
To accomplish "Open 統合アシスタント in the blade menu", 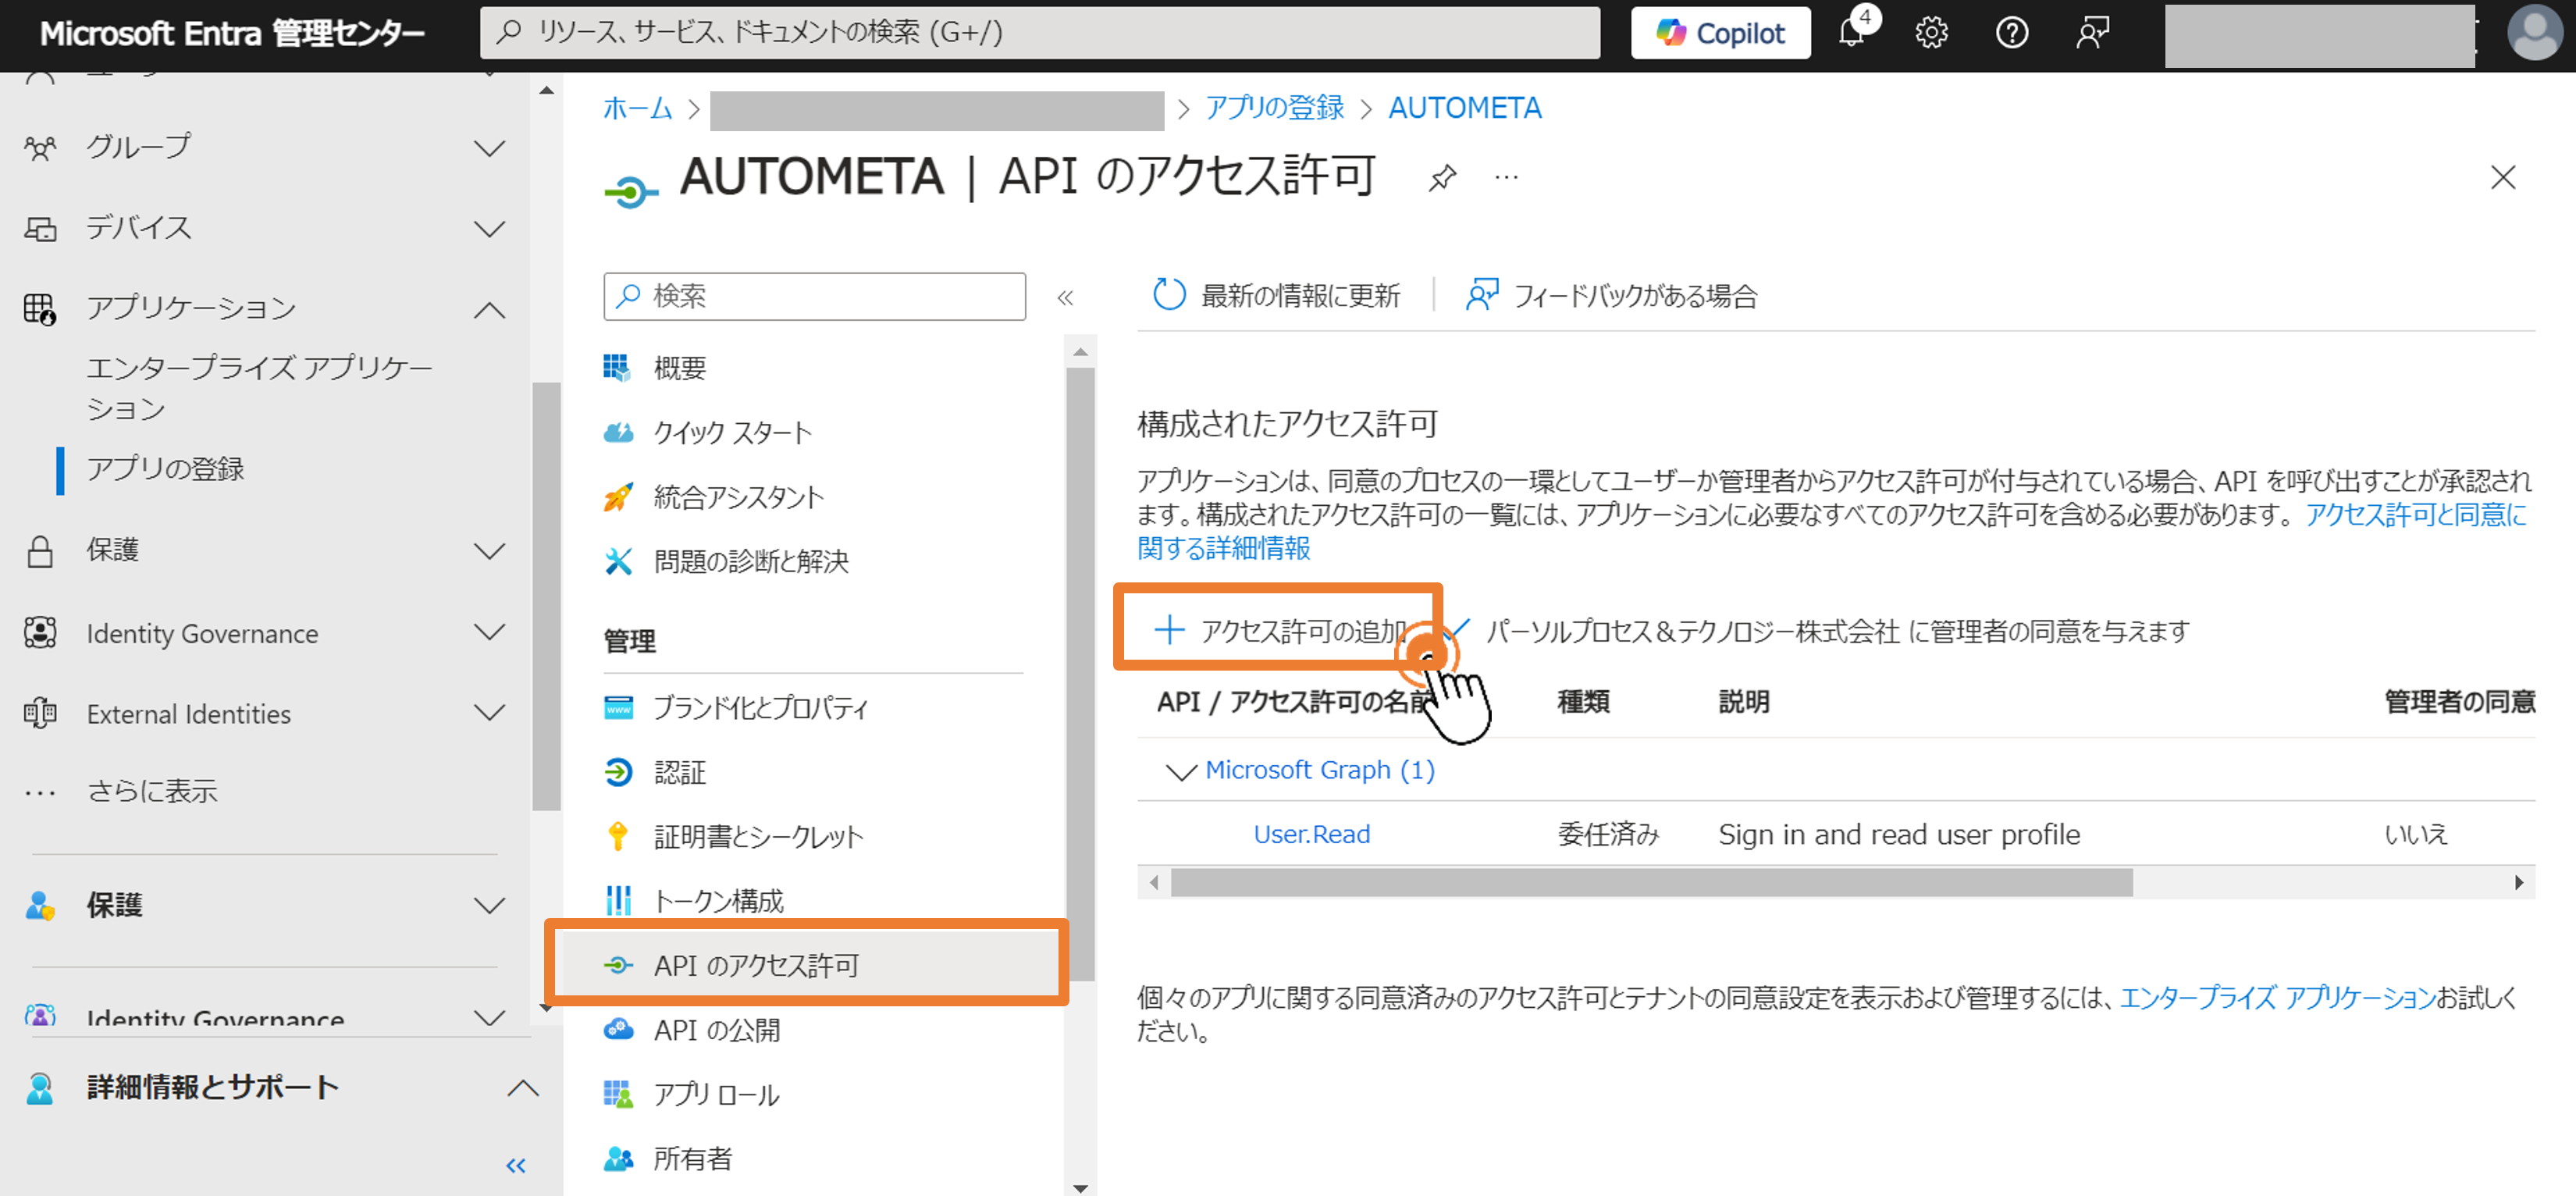I will [739, 498].
